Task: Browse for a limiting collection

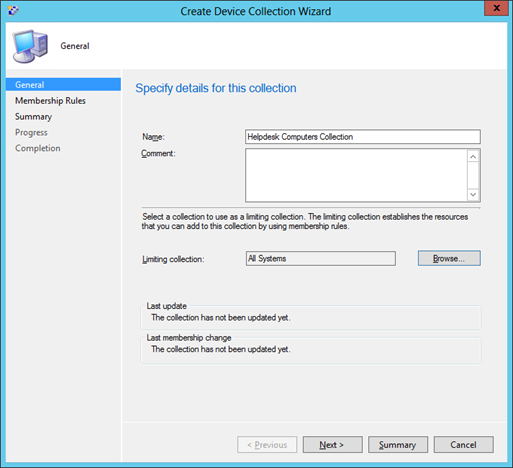Action: 449,258
